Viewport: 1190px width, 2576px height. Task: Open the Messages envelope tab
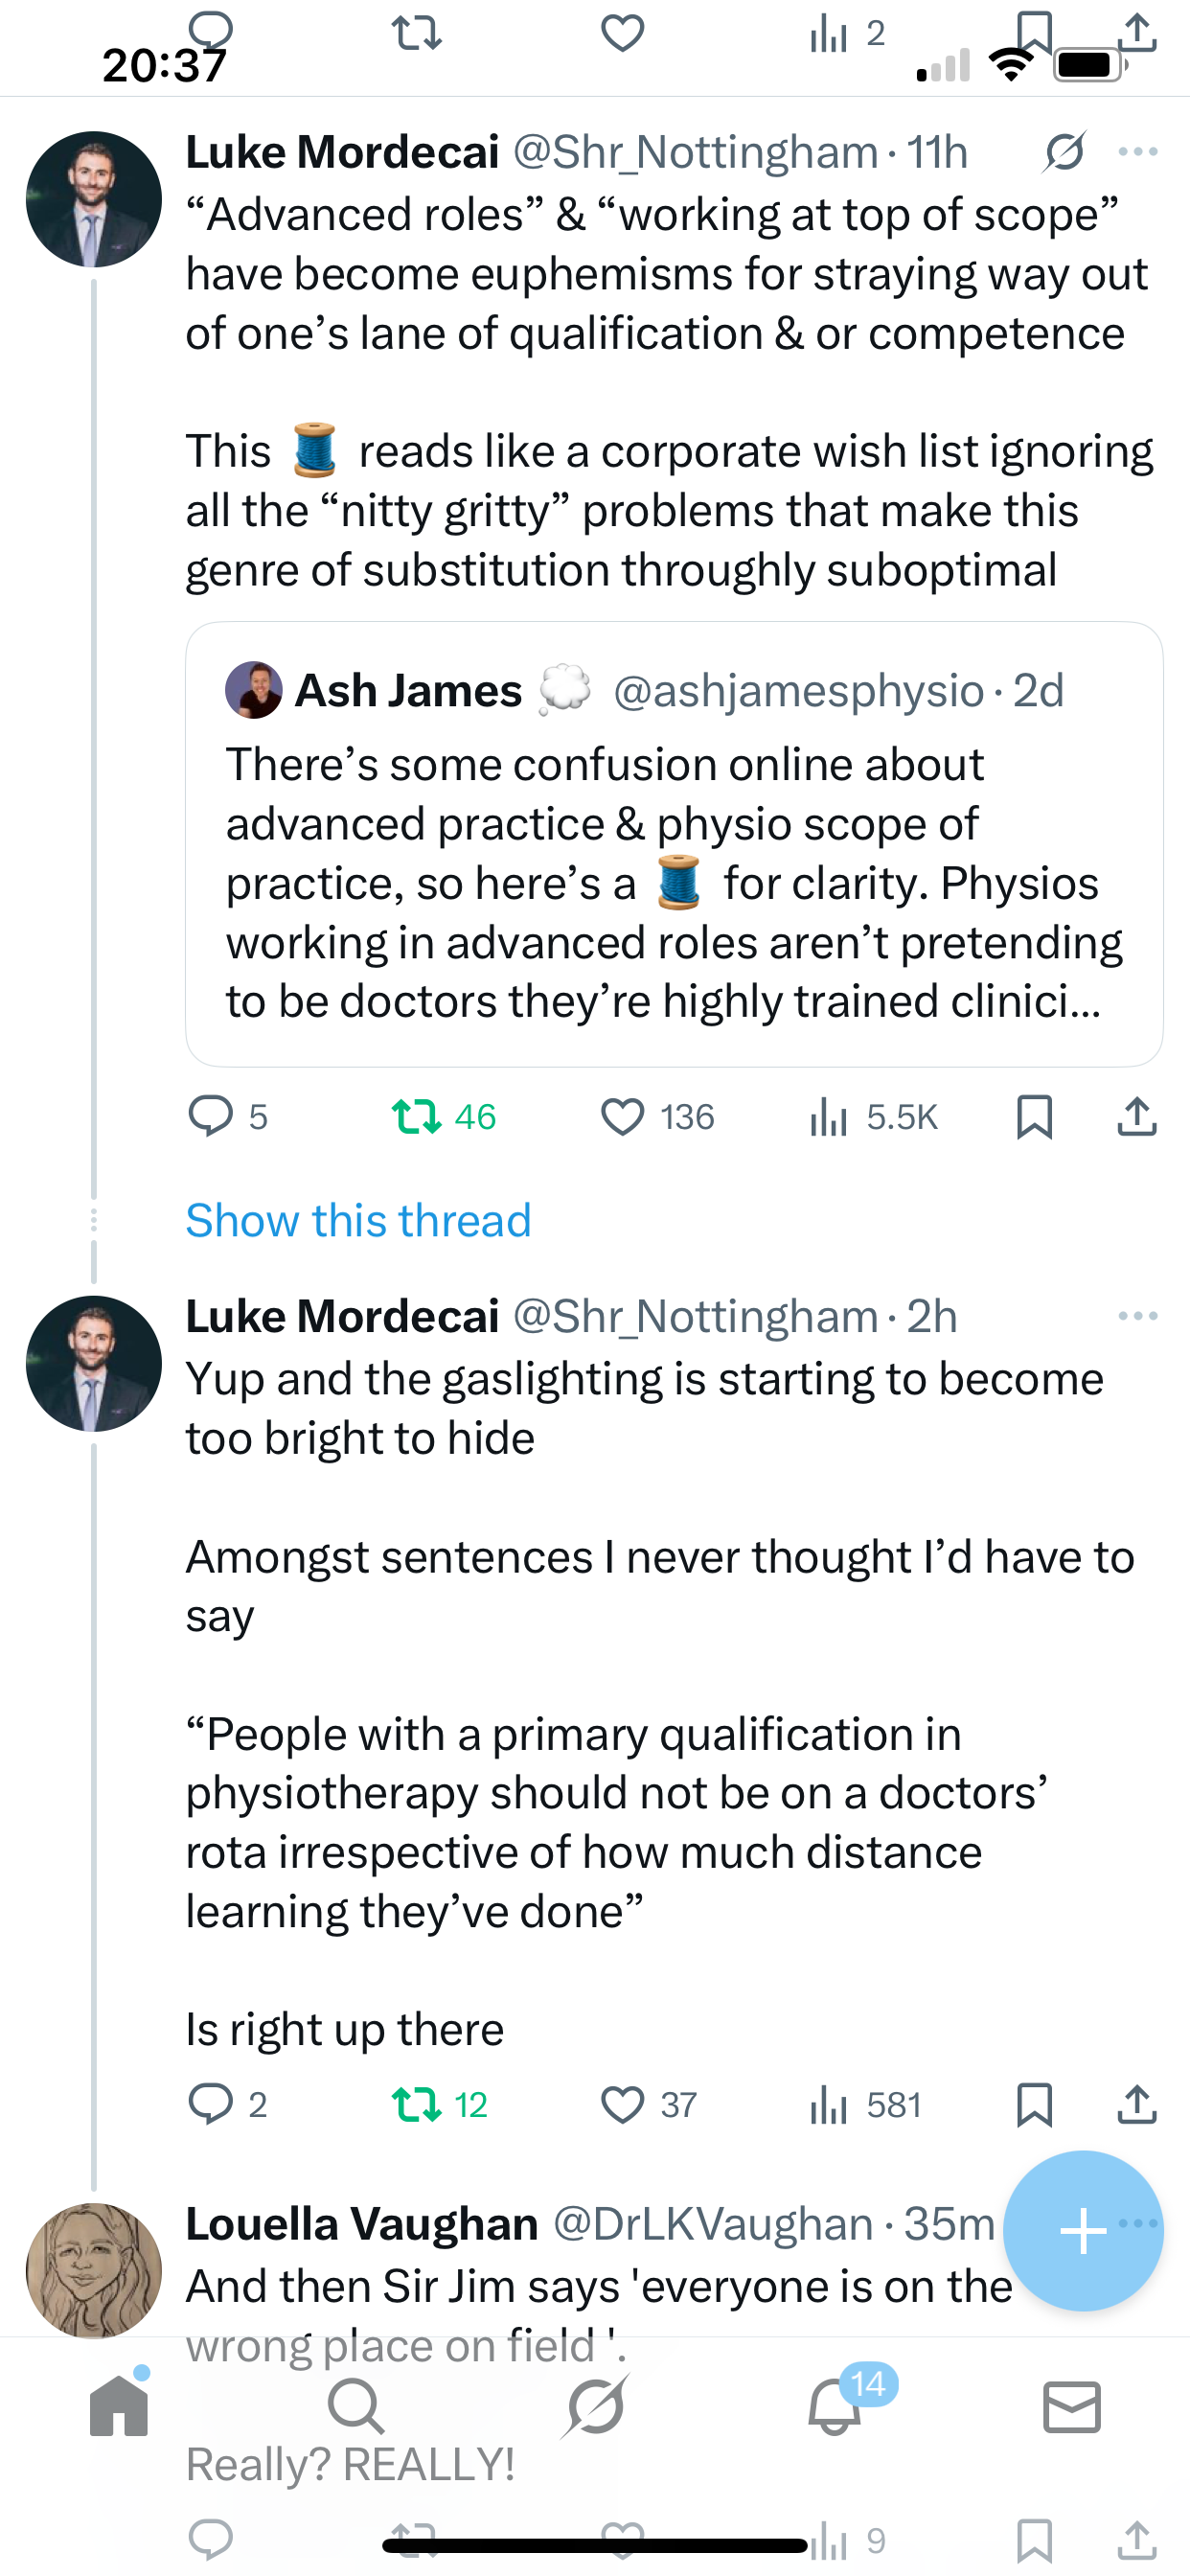click(x=1072, y=2406)
